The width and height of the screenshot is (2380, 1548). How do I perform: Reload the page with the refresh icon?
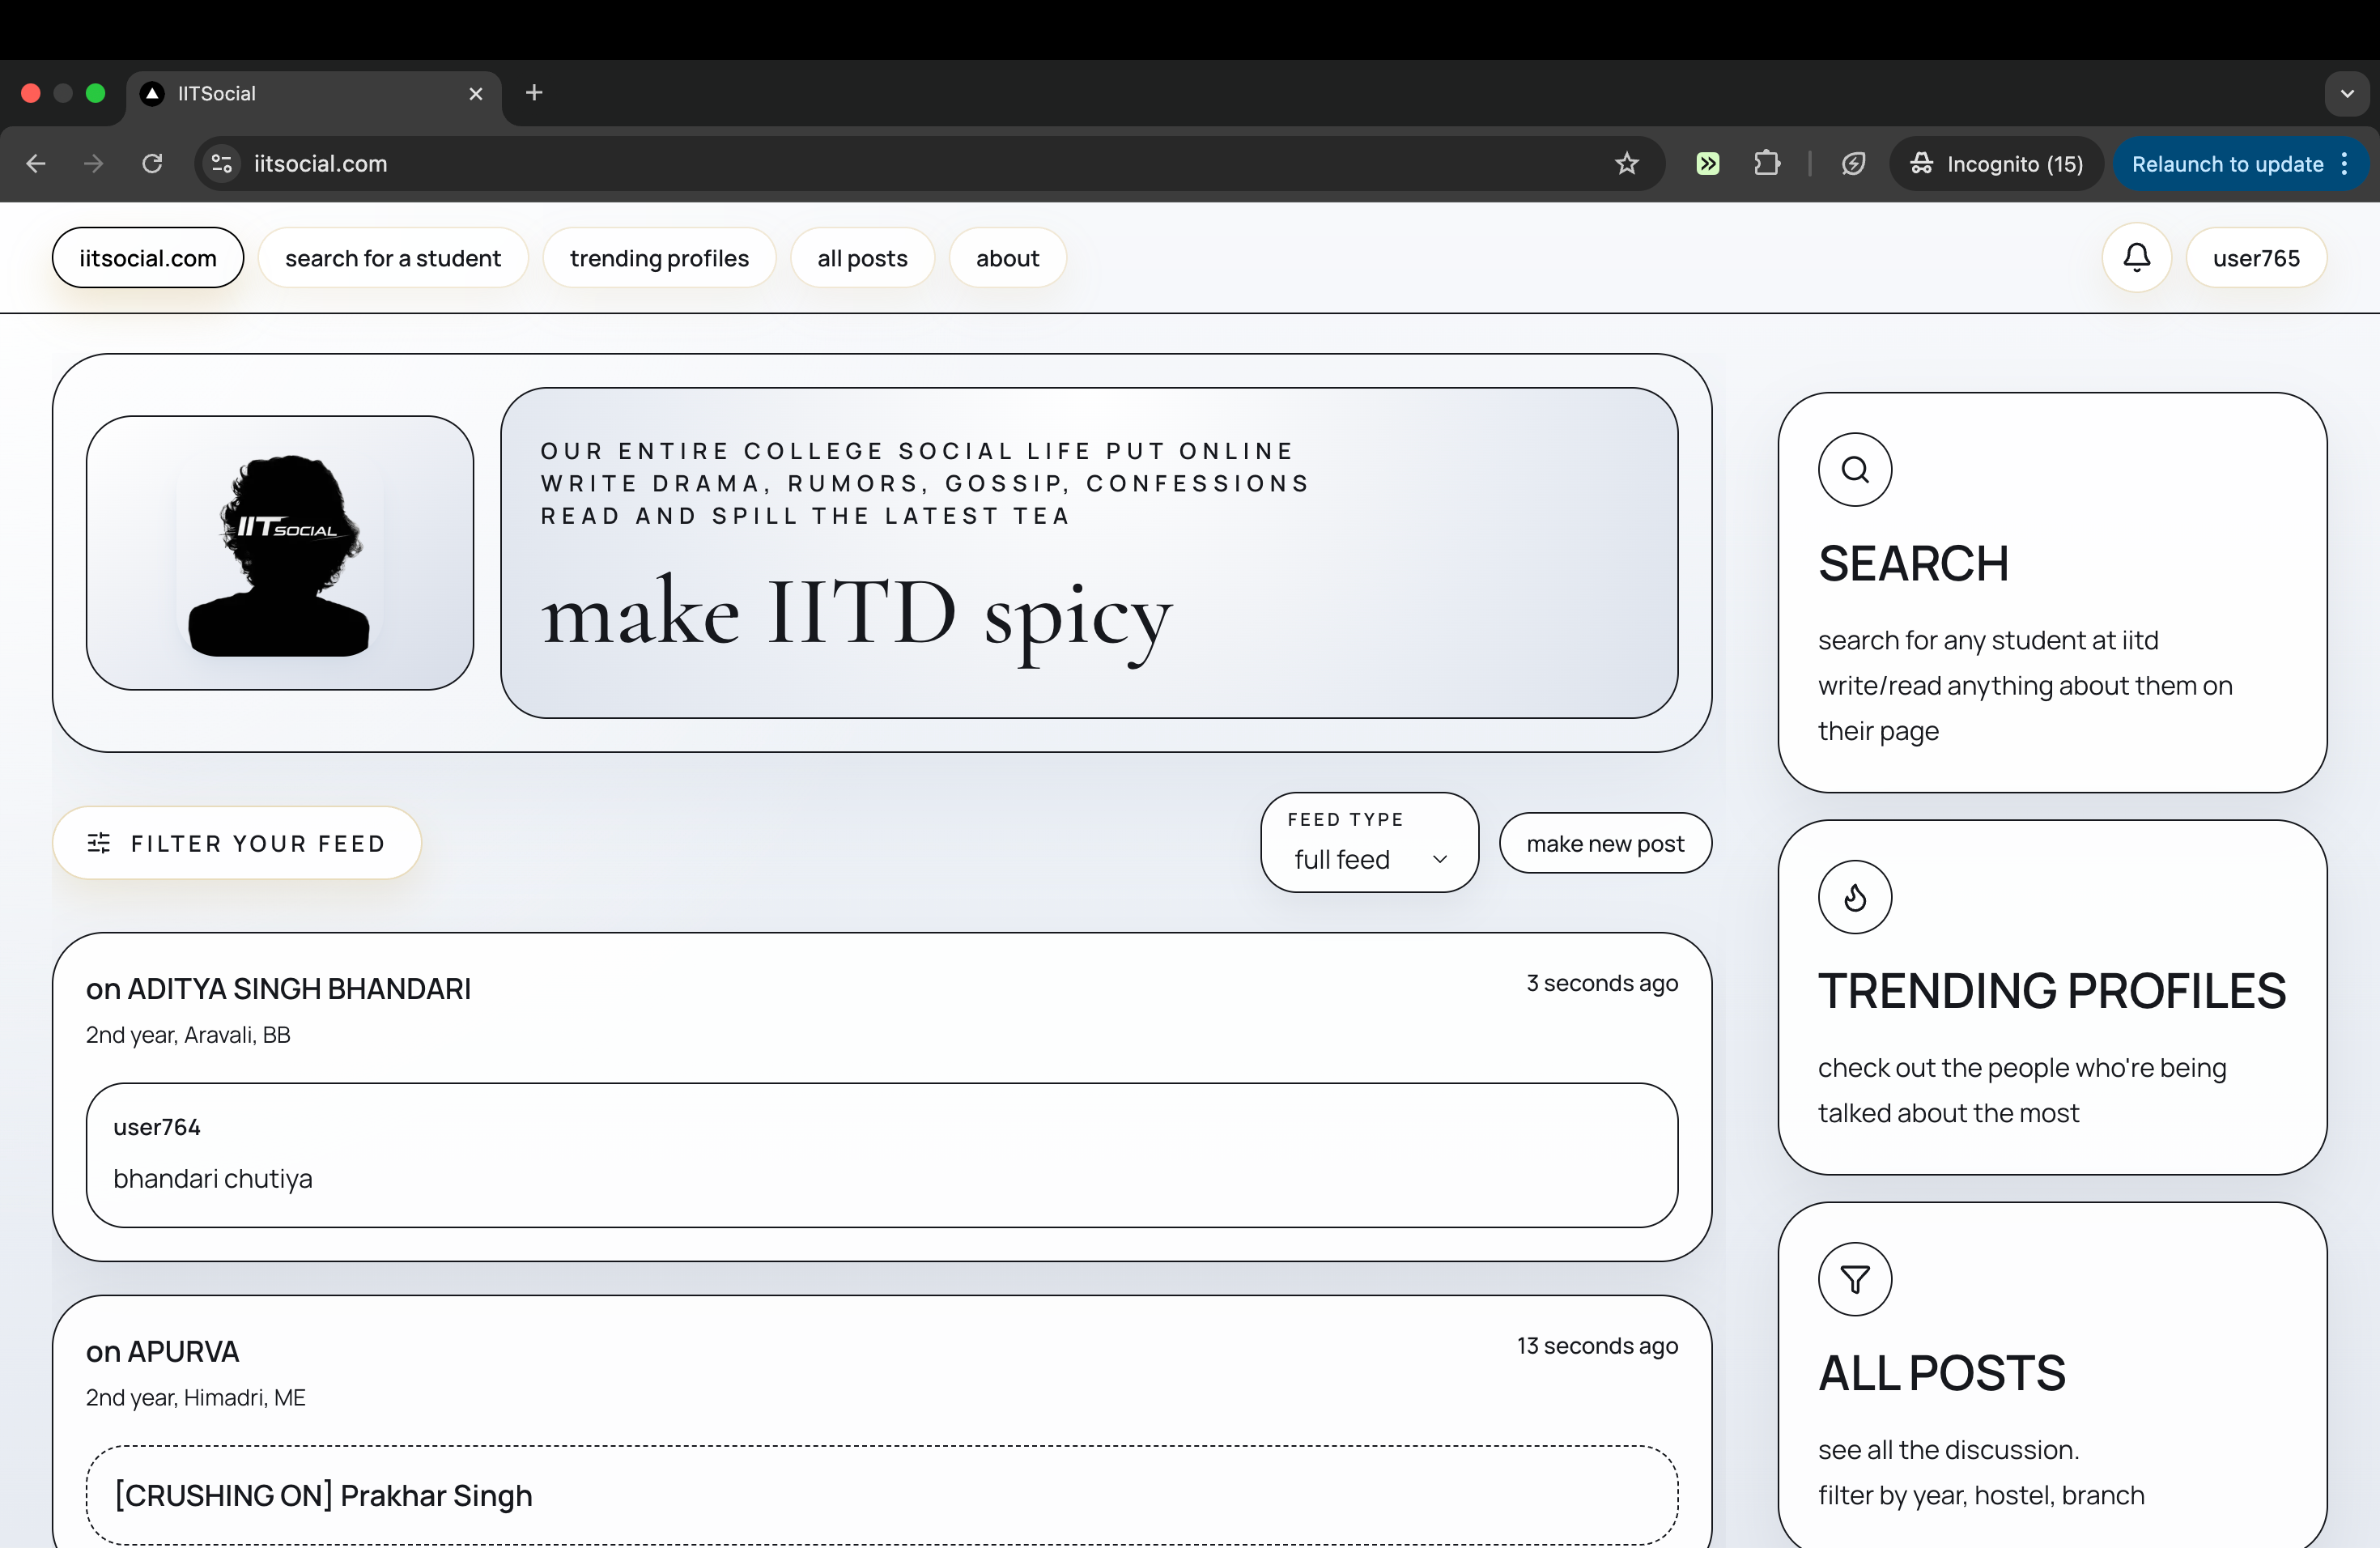152,164
